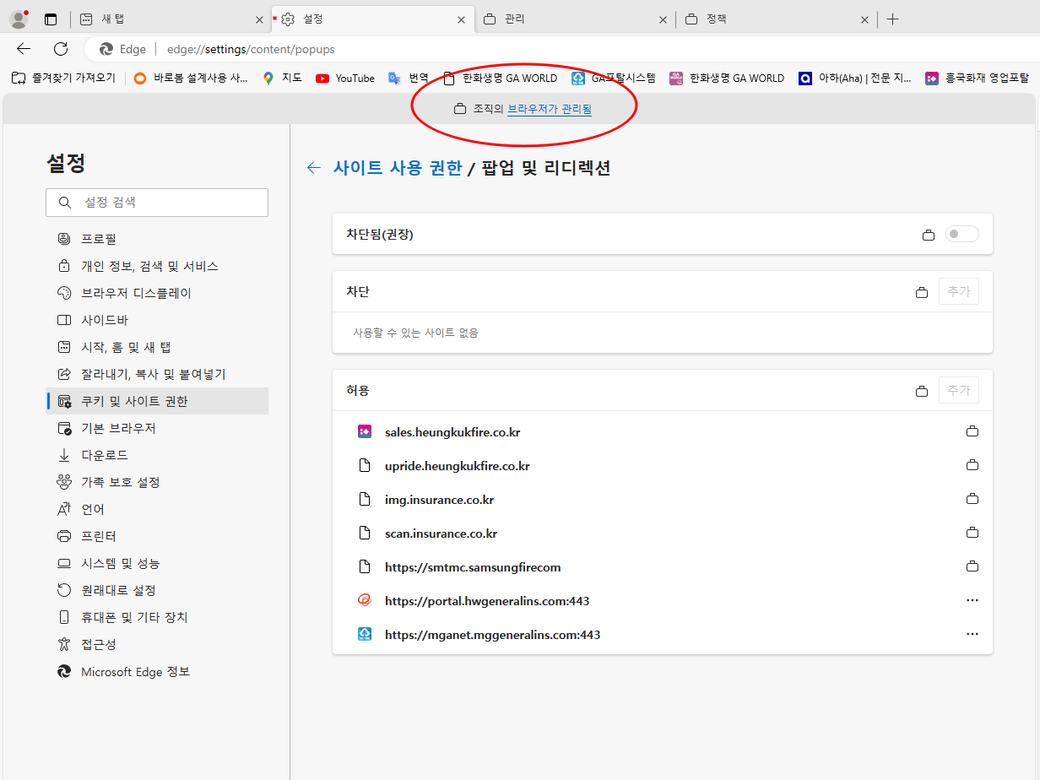Click the 브라우저가 관리됨 link
This screenshot has height=780, width=1040.
point(549,109)
